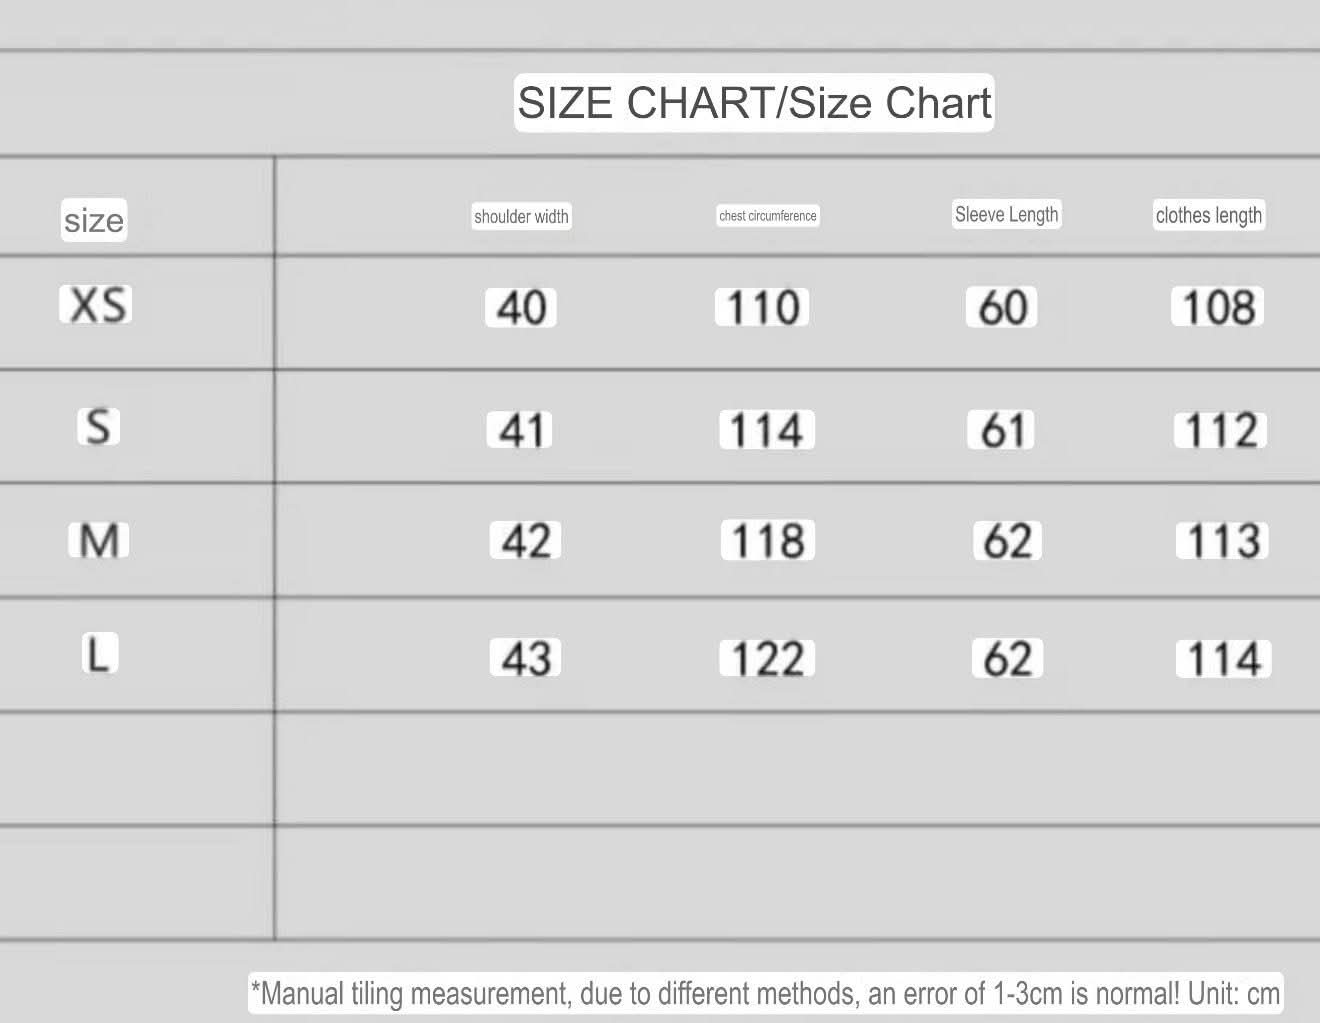Click M clothes length value 113
The width and height of the screenshot is (1320, 1023).
[1222, 541]
